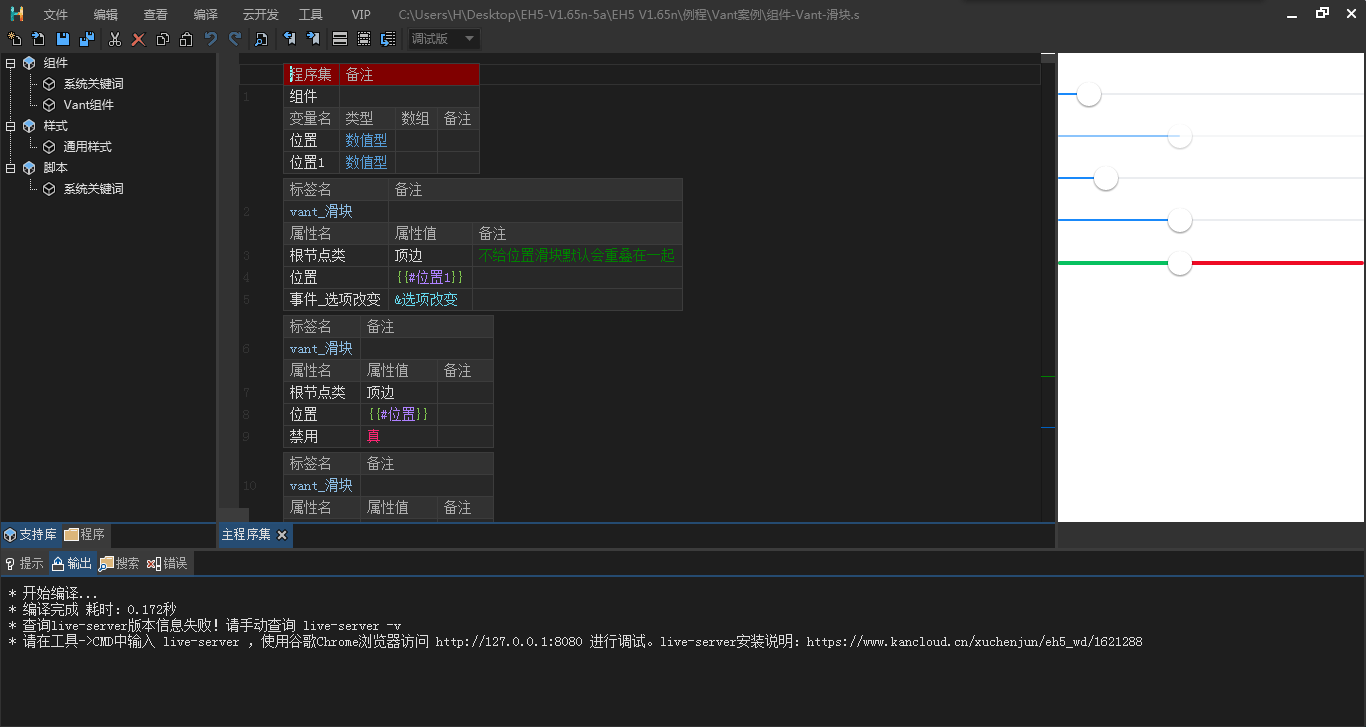
Task: Select Vant组件 in the tree
Action: point(88,105)
